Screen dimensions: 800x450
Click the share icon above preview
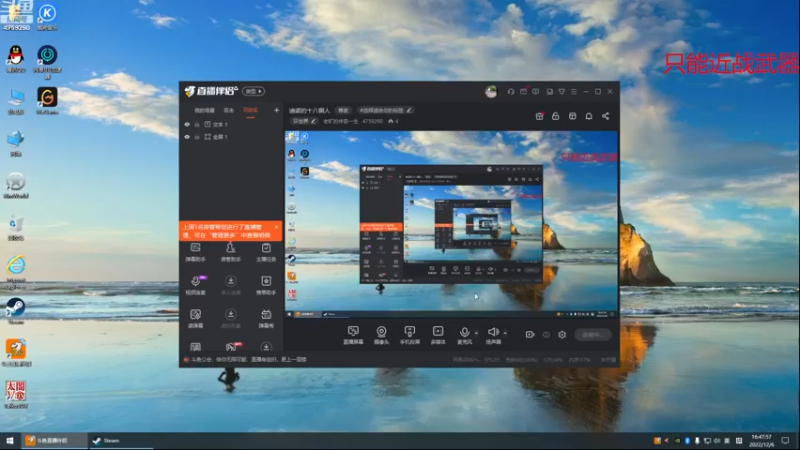[606, 116]
